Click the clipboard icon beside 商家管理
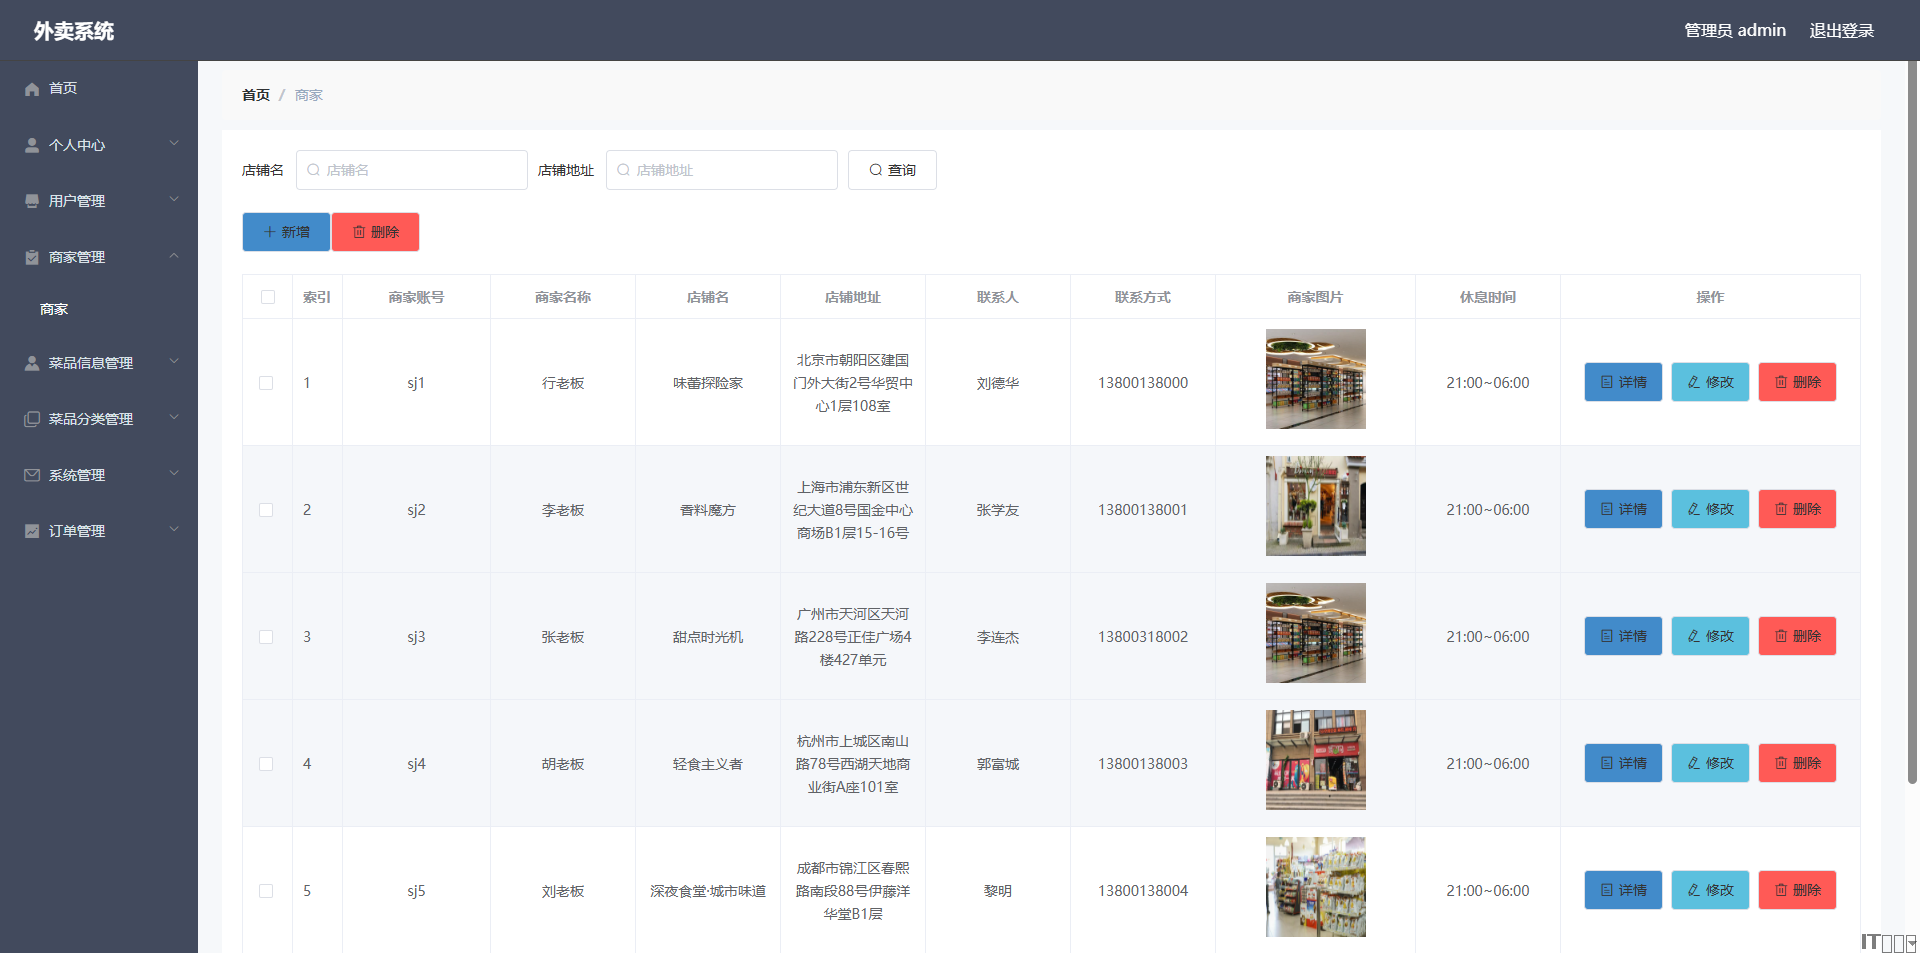This screenshot has height=953, width=1920. pos(32,257)
